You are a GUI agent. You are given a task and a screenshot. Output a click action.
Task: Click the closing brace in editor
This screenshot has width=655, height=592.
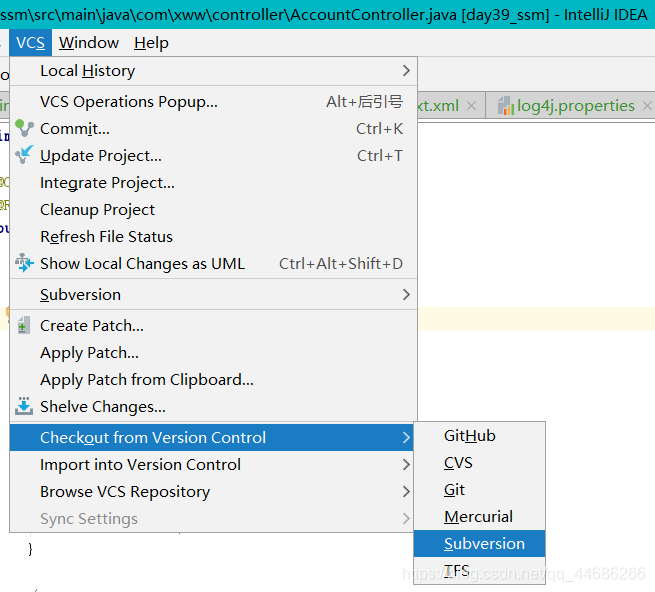(x=30, y=549)
